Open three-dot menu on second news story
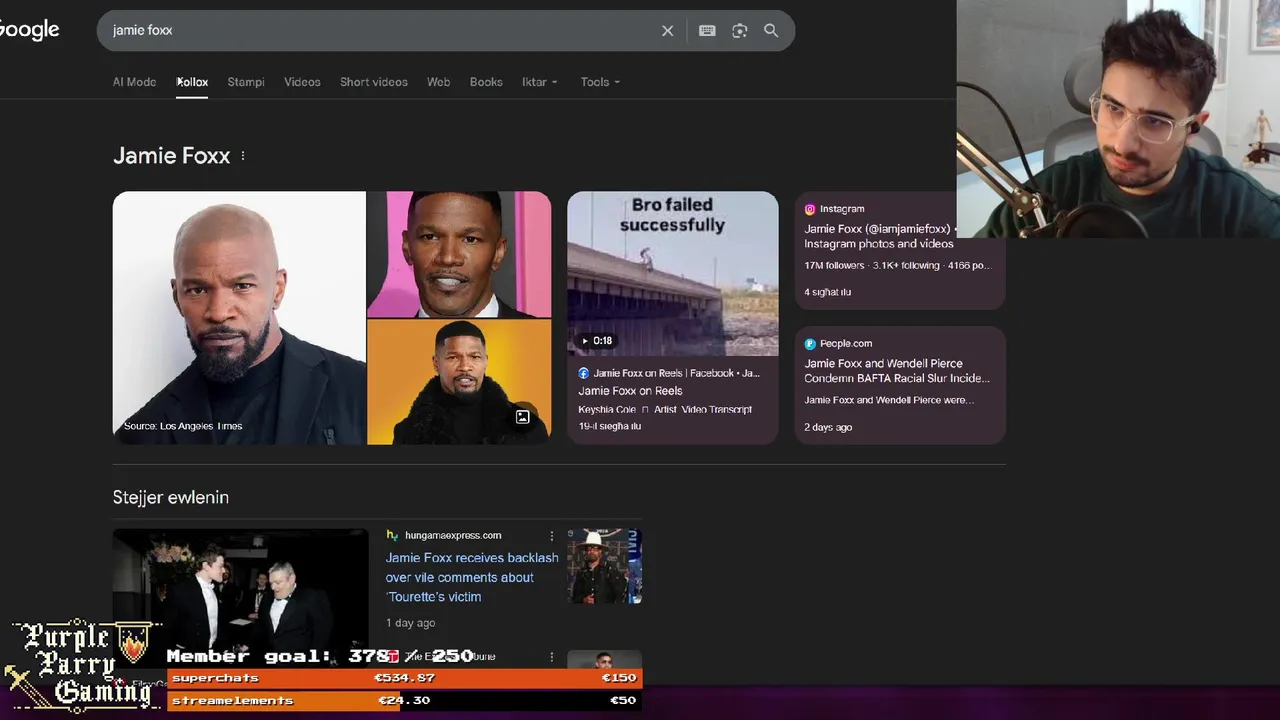This screenshot has height=720, width=1280. point(551,657)
